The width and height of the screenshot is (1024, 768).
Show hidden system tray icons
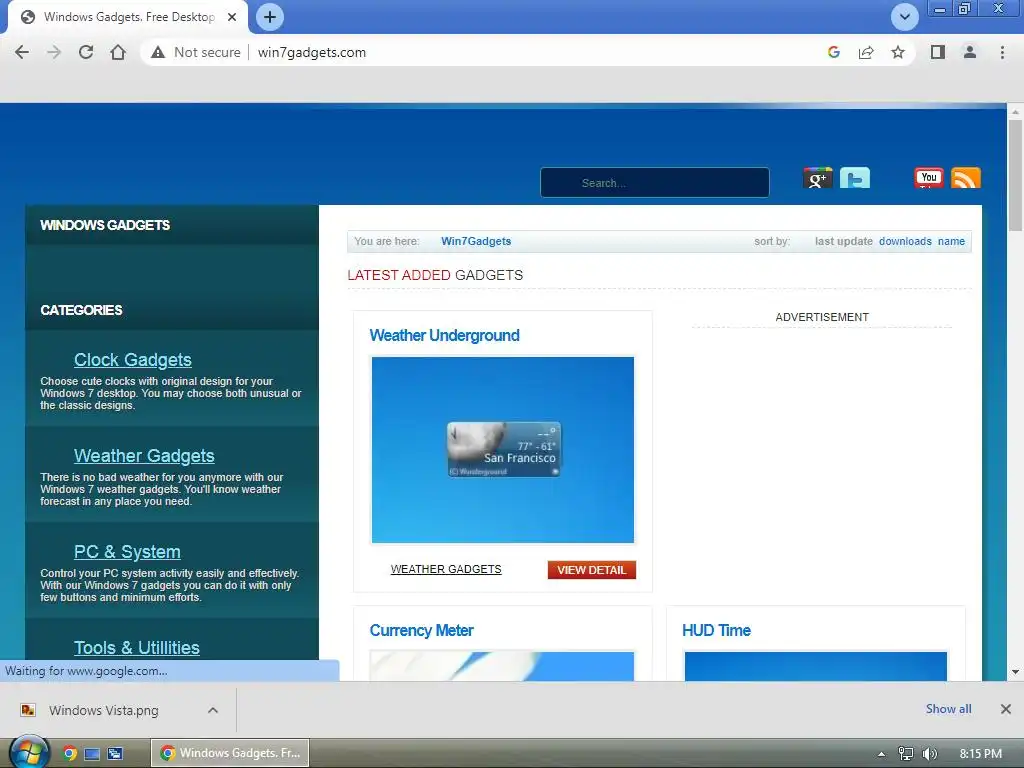point(881,754)
